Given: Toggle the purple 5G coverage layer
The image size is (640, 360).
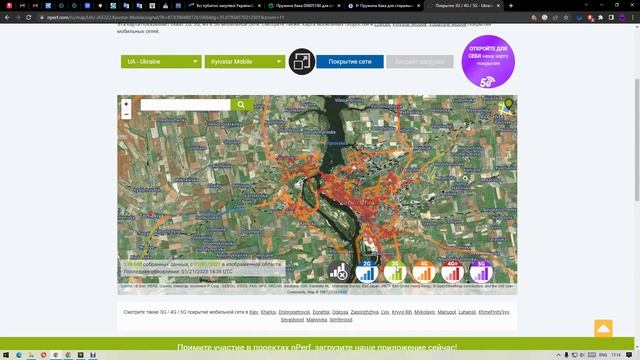Looking at the screenshot, I should pyautogui.click(x=481, y=272).
